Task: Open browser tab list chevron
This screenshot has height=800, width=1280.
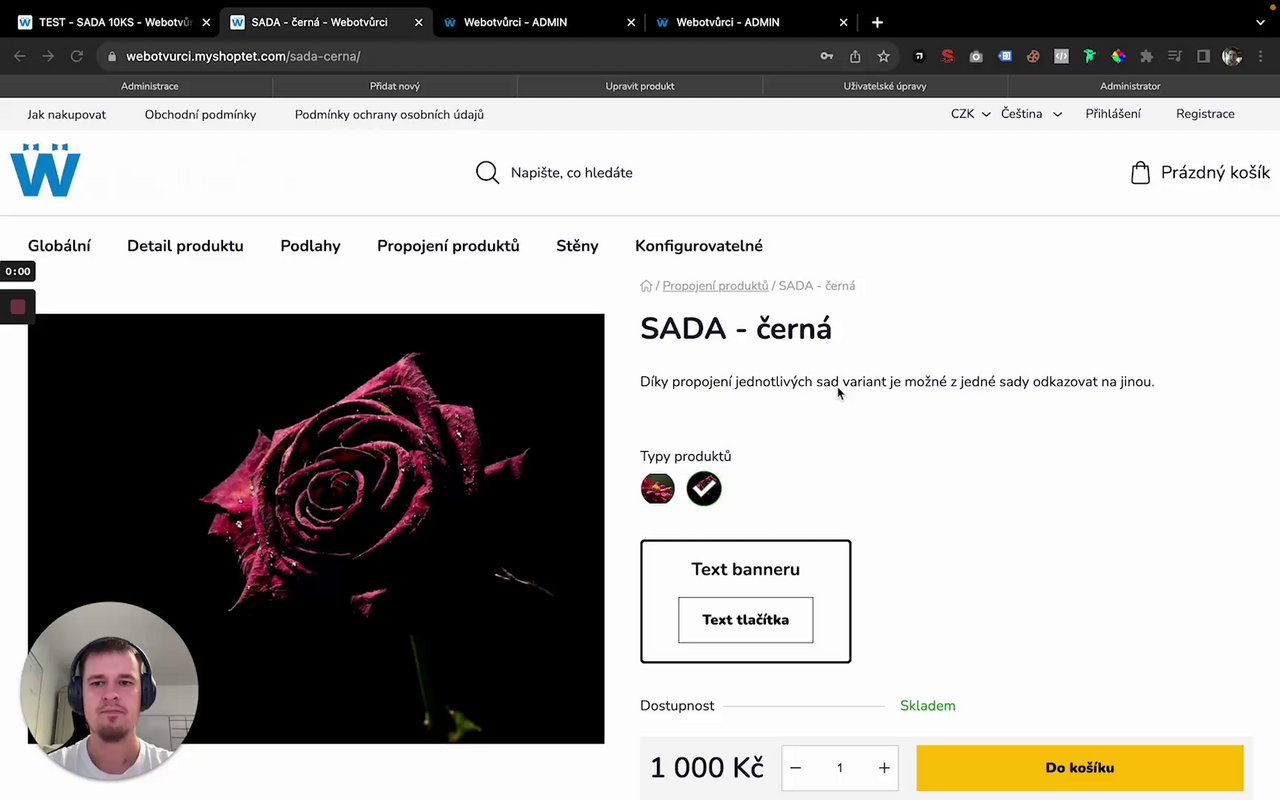Action: (1260, 22)
